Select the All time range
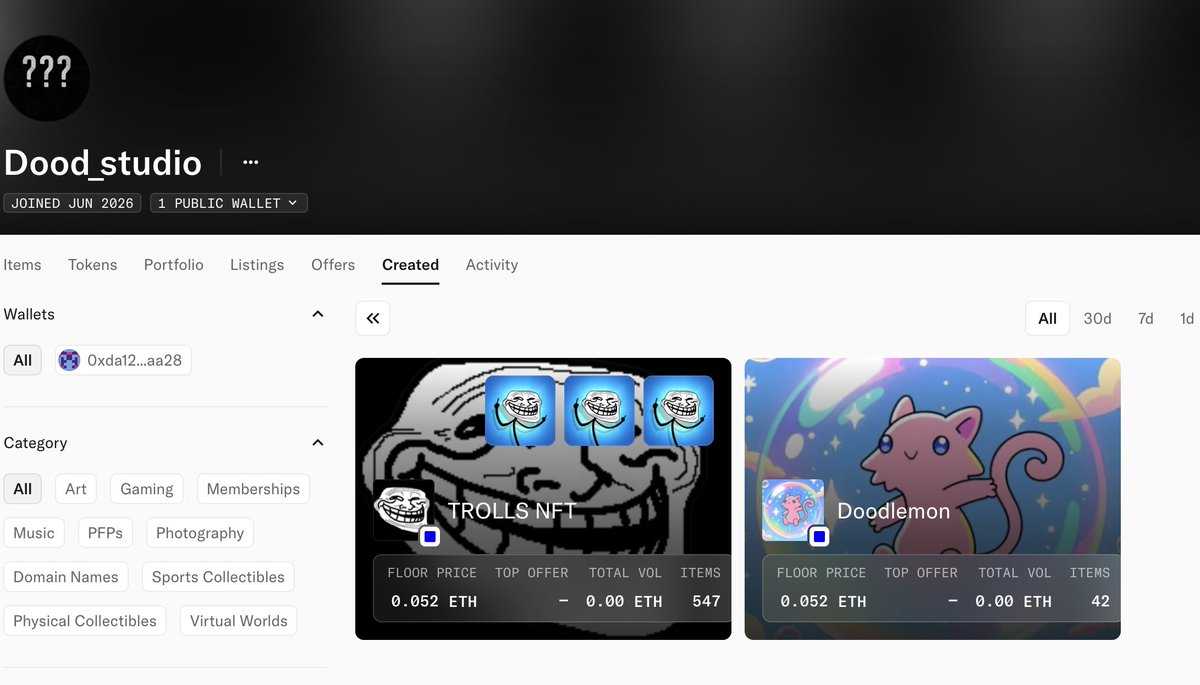1200x685 pixels. [x=1047, y=318]
